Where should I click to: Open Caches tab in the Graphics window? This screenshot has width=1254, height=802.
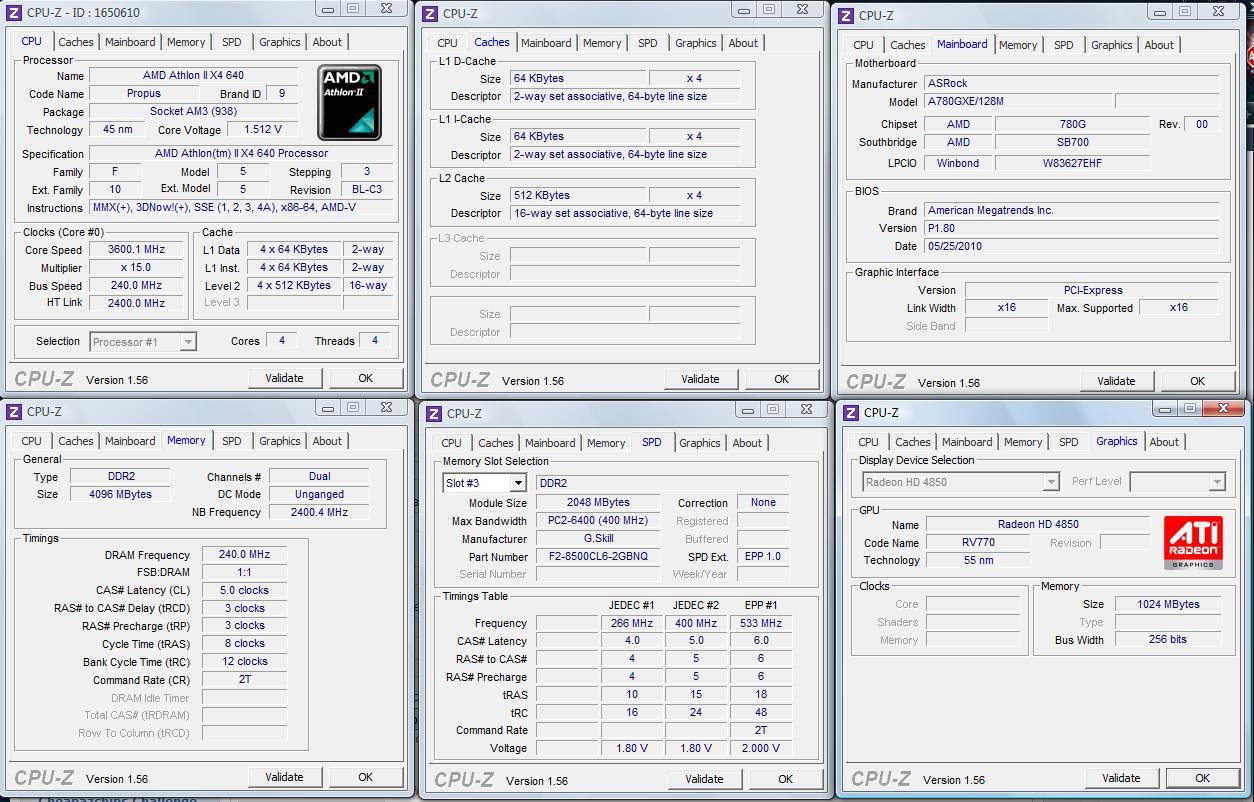coord(912,442)
